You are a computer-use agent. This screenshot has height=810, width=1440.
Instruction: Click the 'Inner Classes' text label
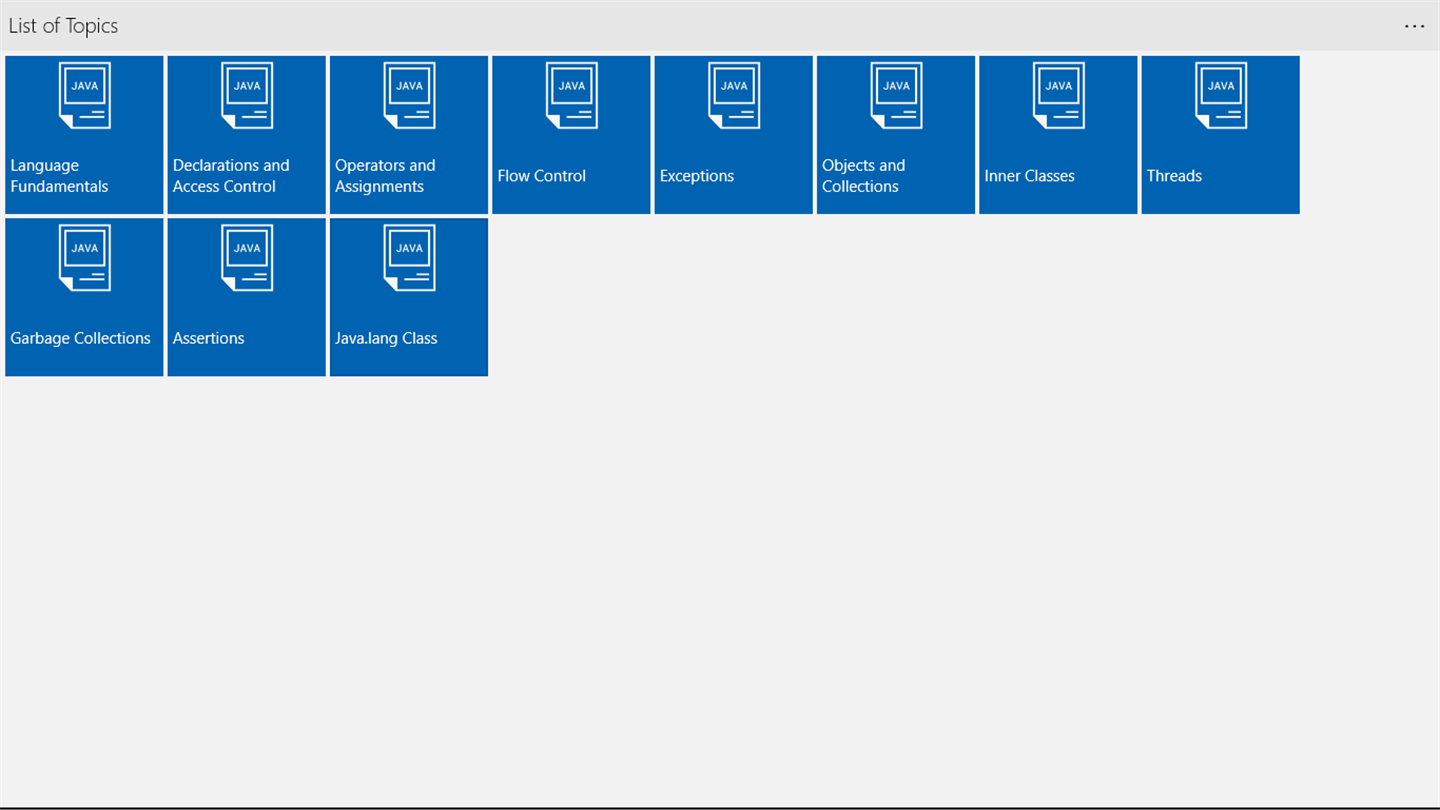click(x=1029, y=176)
